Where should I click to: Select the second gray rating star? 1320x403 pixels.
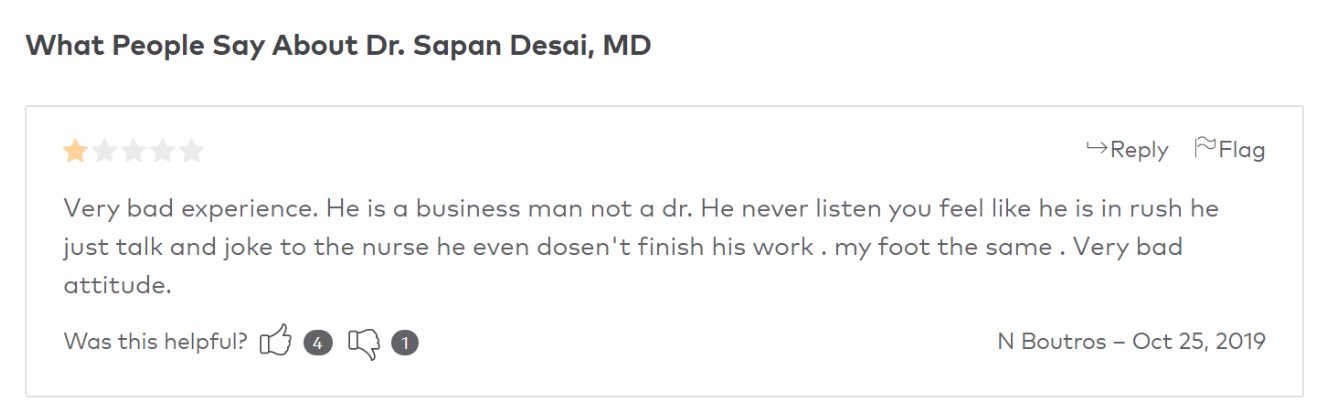(104, 151)
